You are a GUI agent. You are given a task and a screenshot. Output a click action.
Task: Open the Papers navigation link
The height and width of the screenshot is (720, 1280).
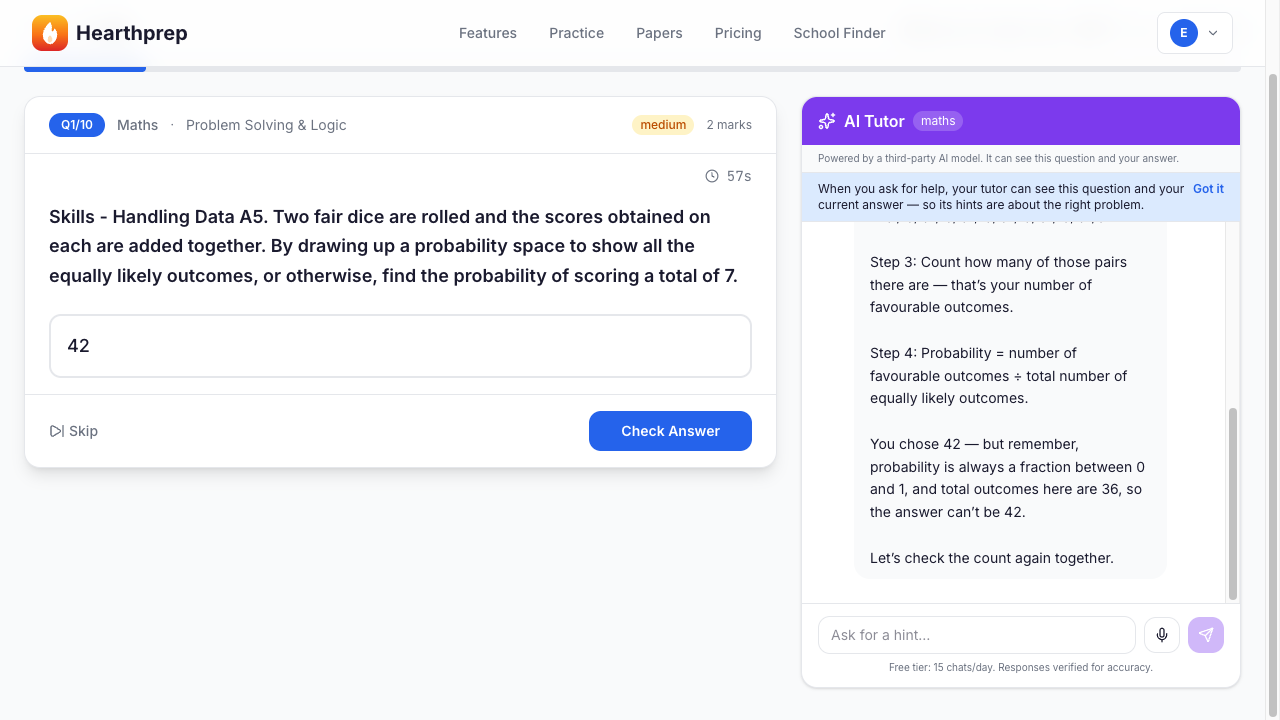point(659,33)
